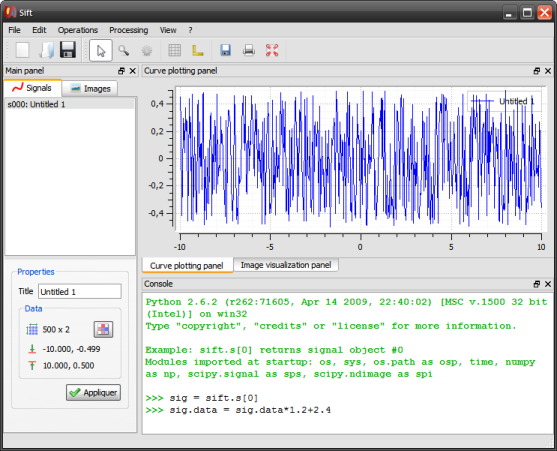
Task: Open the Processing menu
Action: (129, 30)
